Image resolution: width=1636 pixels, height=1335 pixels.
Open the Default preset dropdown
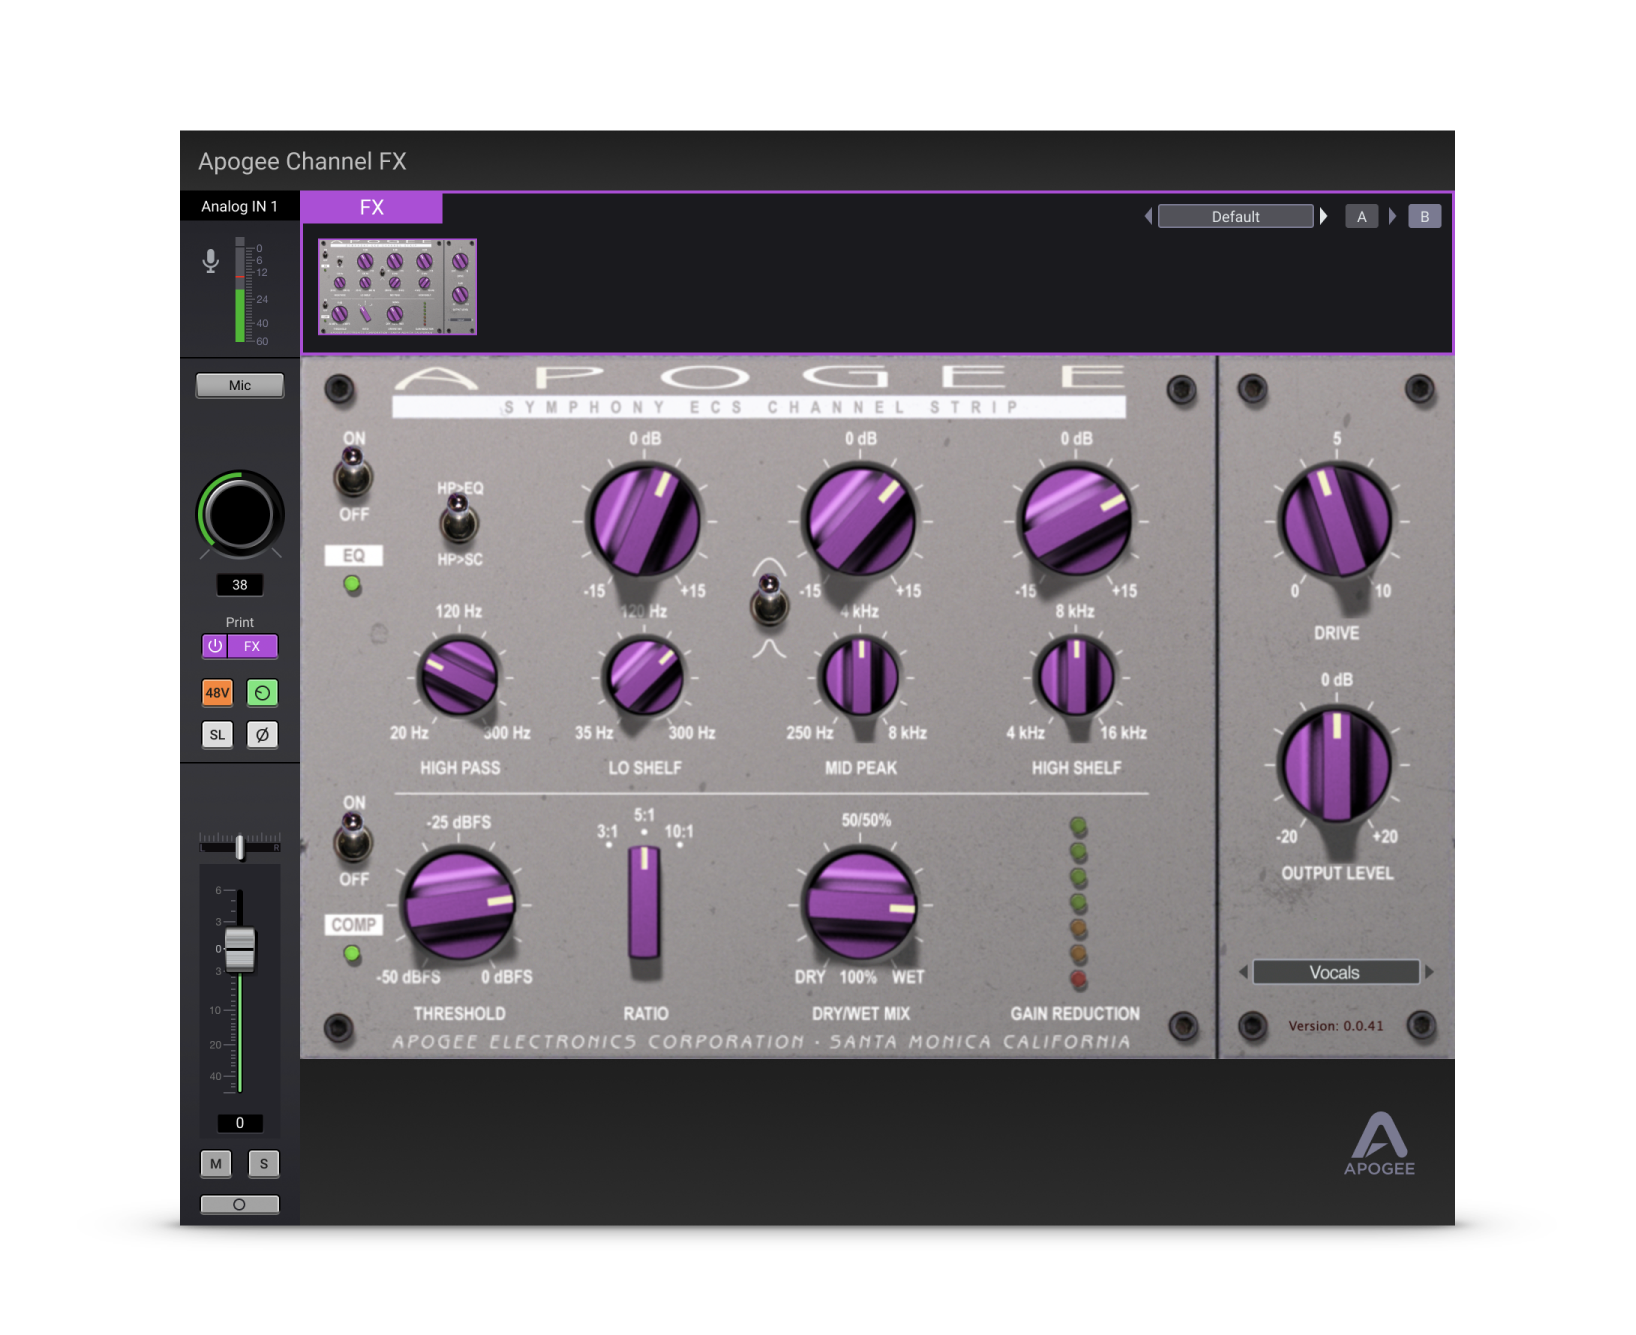(1236, 216)
